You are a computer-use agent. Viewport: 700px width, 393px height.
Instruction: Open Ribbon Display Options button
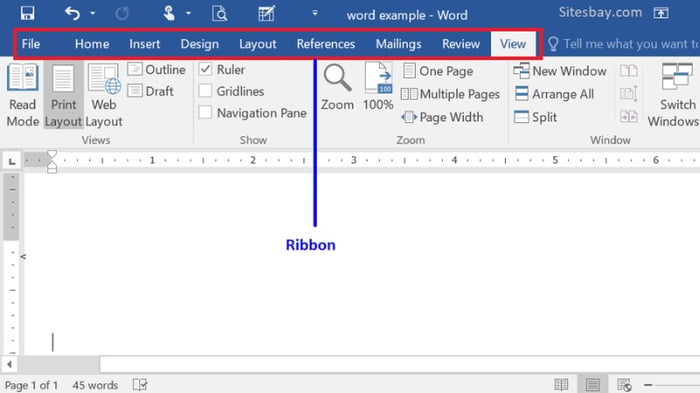(x=661, y=13)
